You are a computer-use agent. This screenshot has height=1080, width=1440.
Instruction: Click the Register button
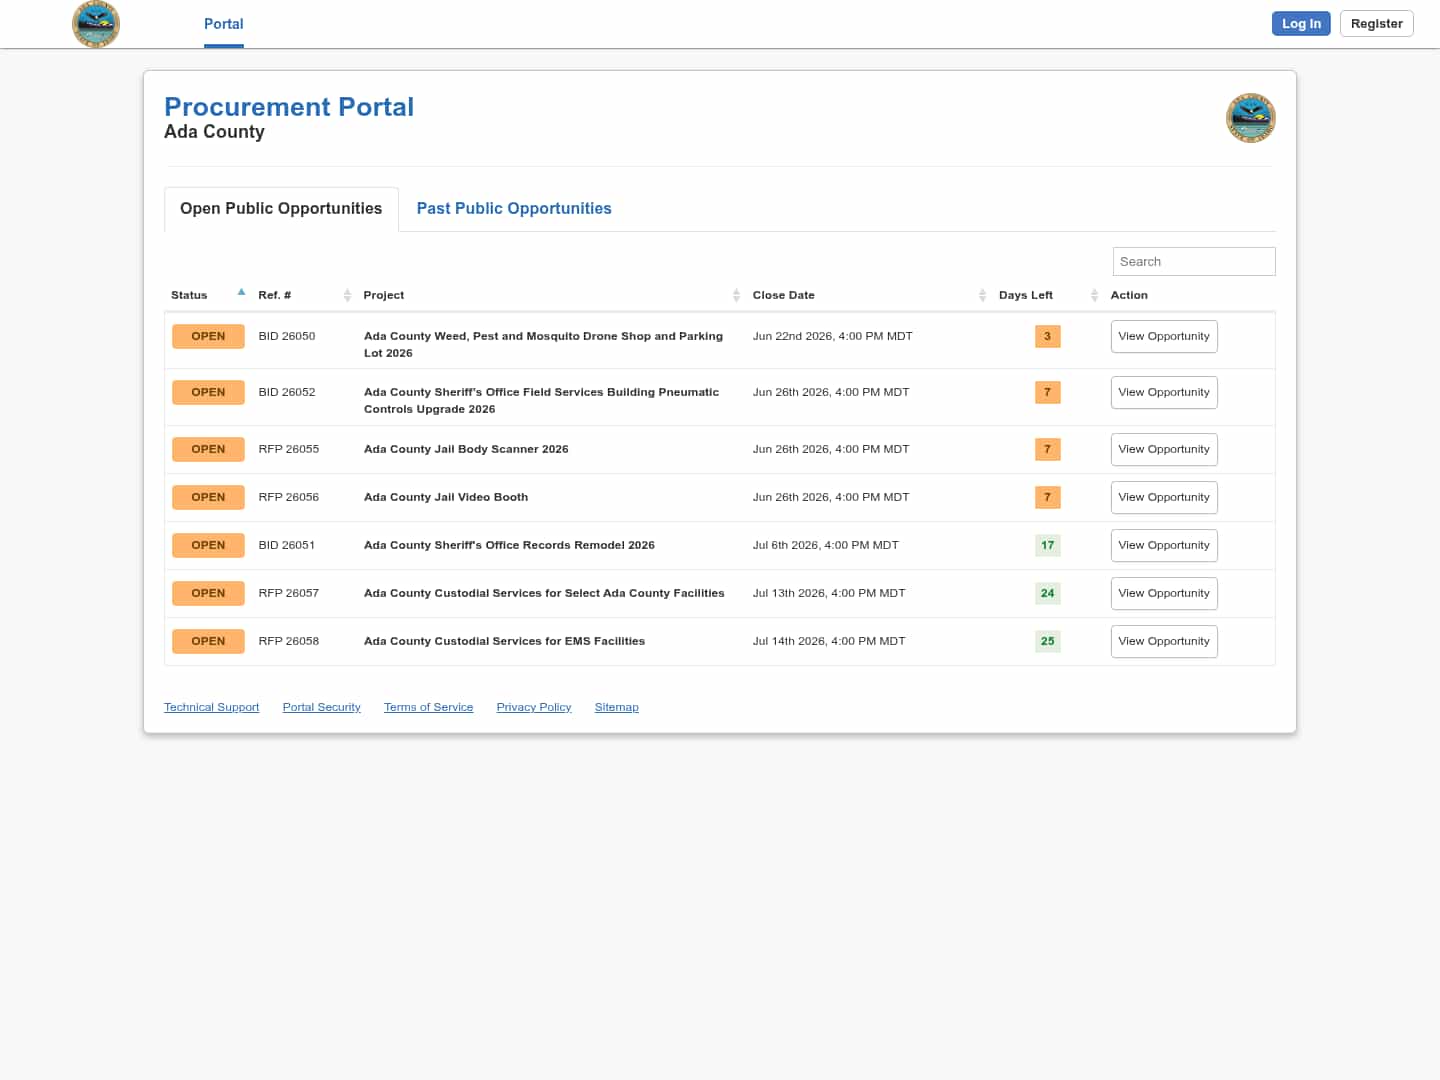pos(1376,24)
